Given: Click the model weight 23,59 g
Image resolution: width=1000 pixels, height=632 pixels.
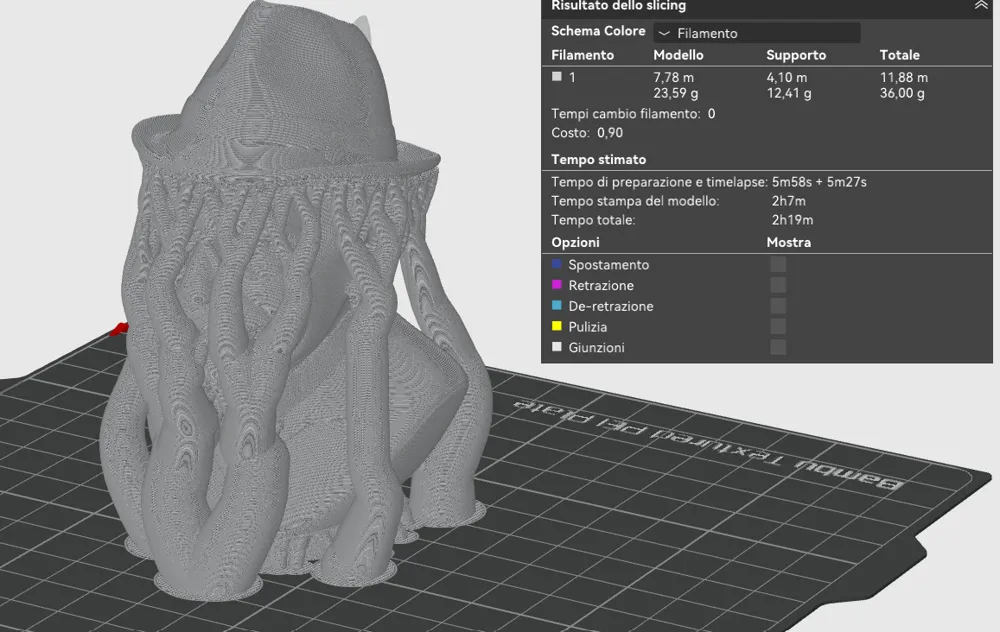Looking at the screenshot, I should (675, 93).
